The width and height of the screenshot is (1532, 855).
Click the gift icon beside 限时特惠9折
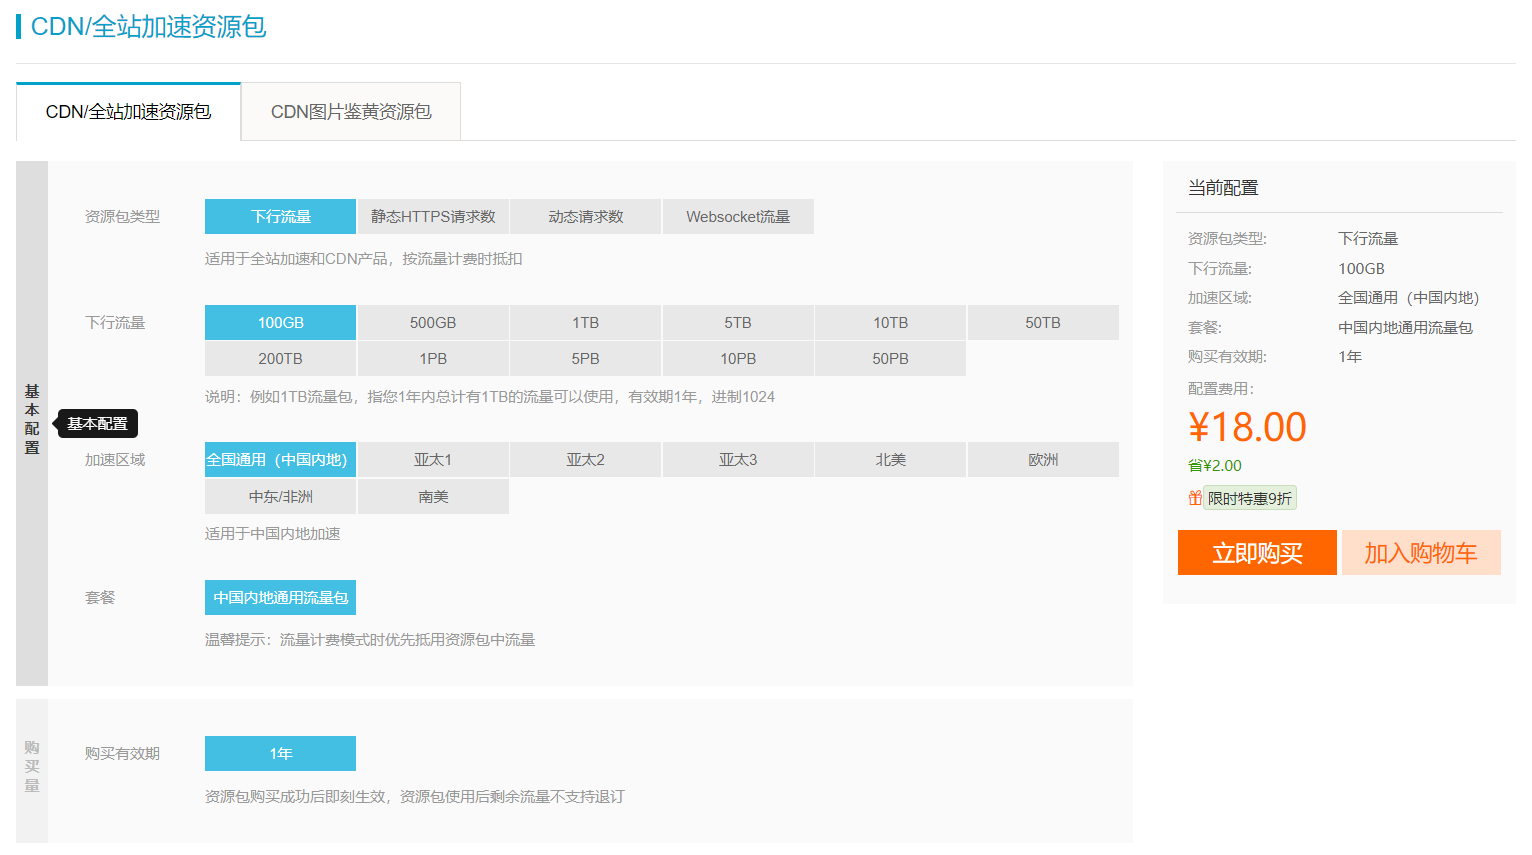point(1194,498)
